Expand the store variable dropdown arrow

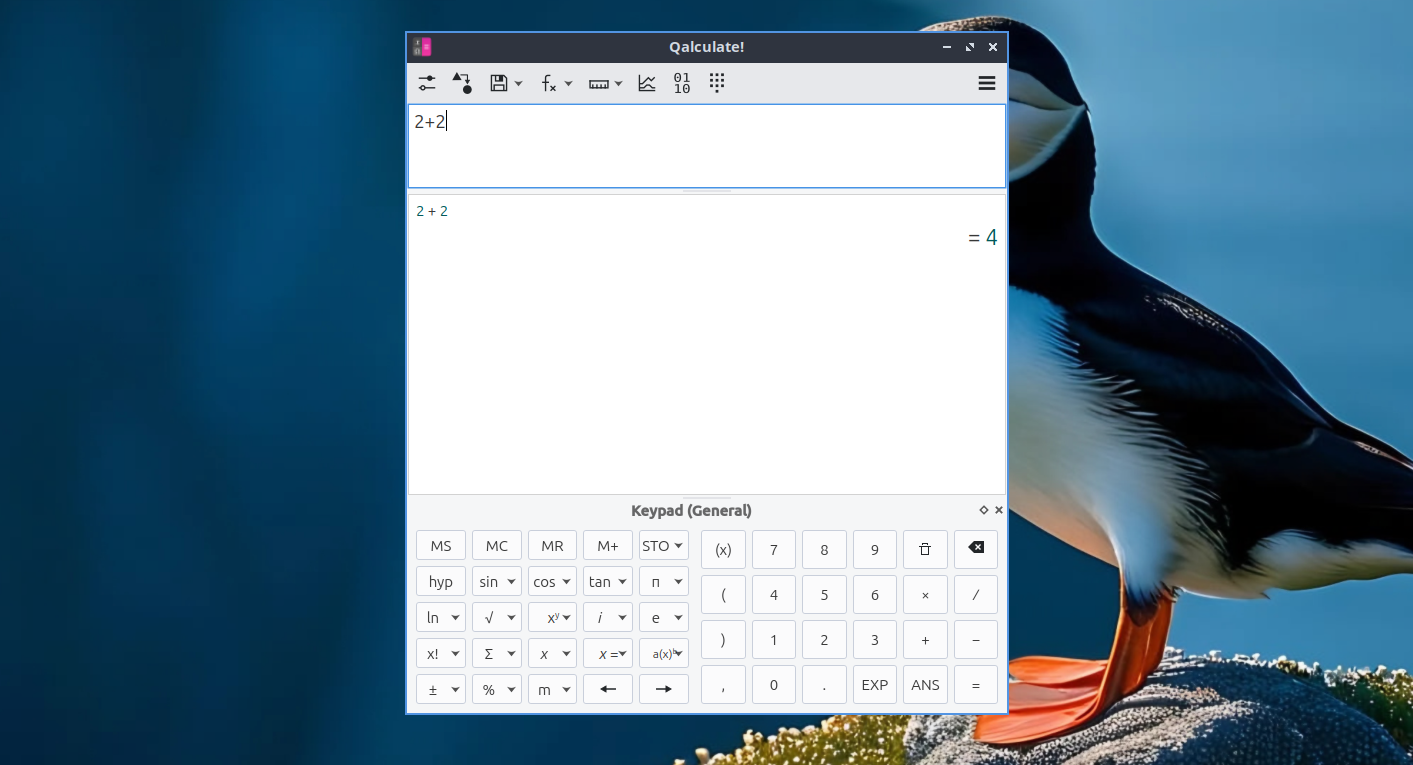click(518, 84)
